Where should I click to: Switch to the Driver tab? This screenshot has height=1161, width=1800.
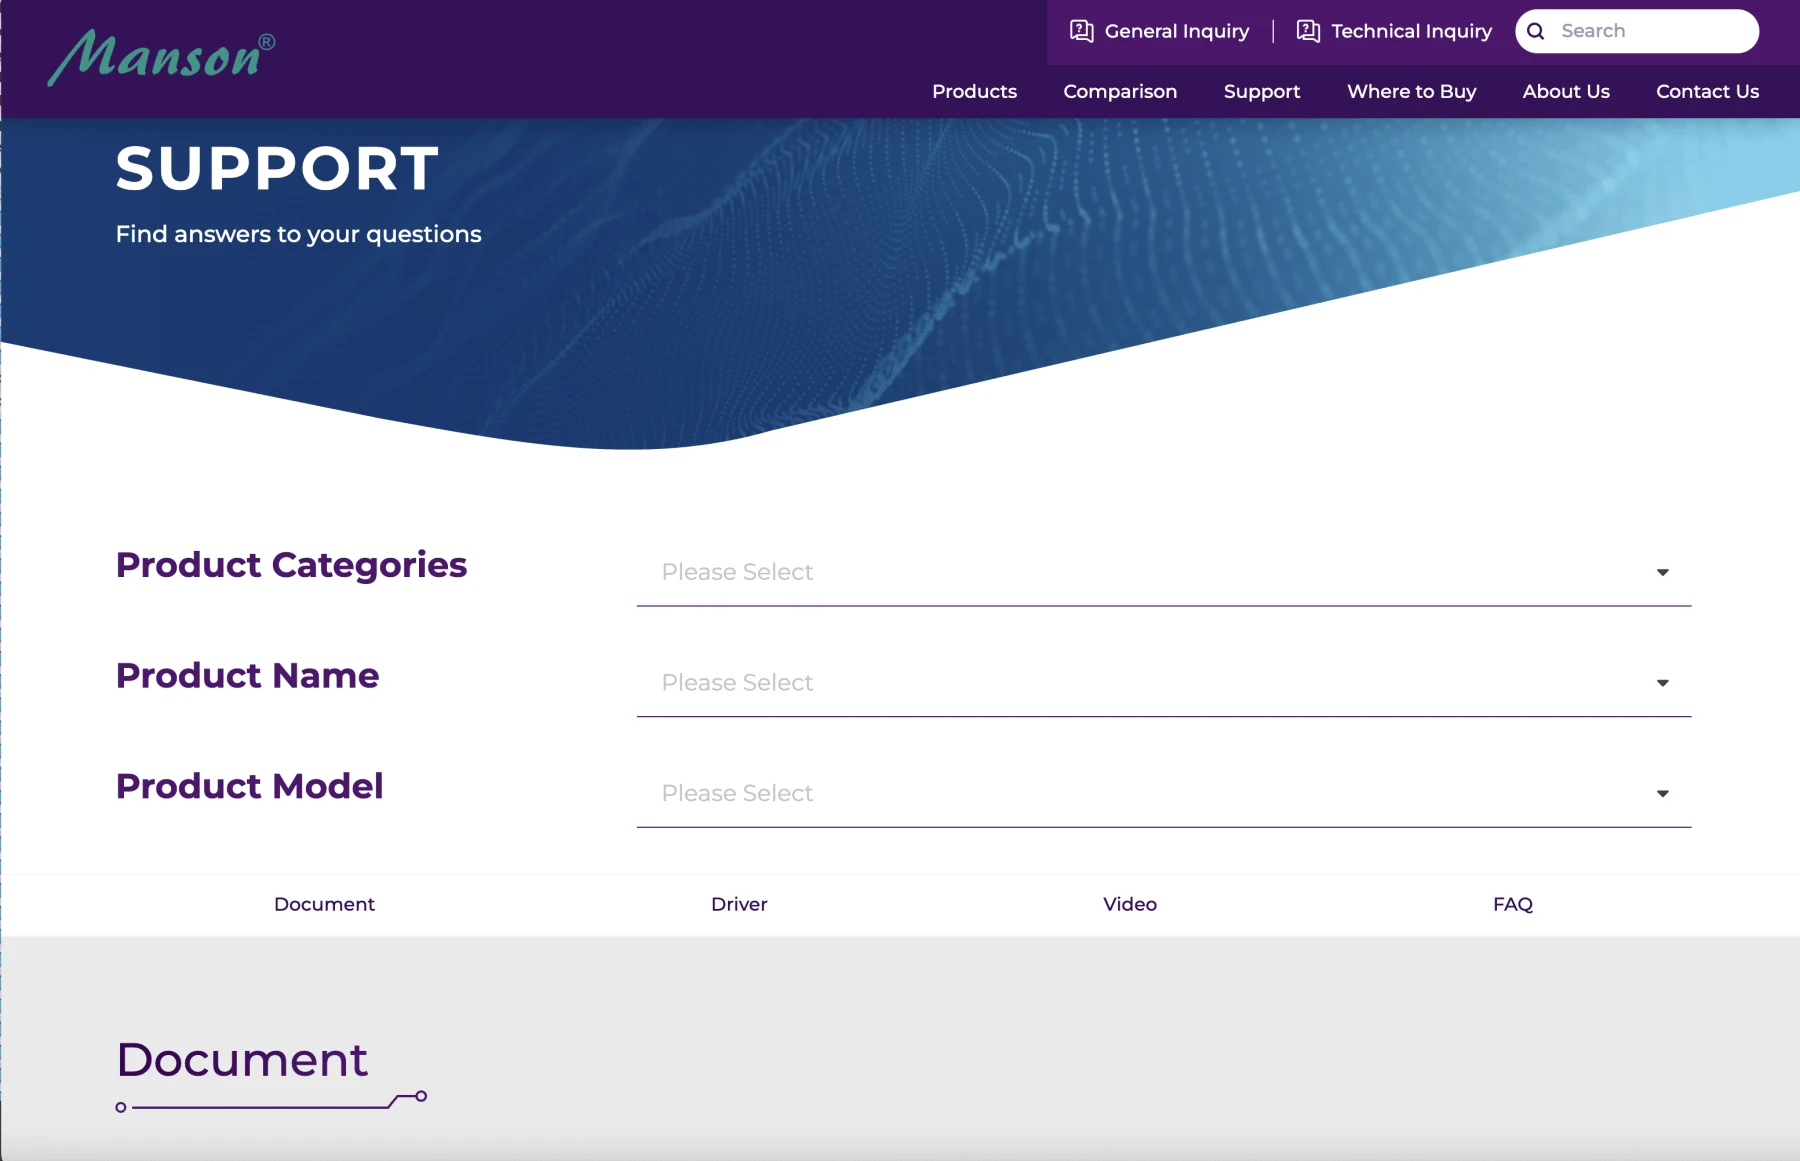coord(739,904)
